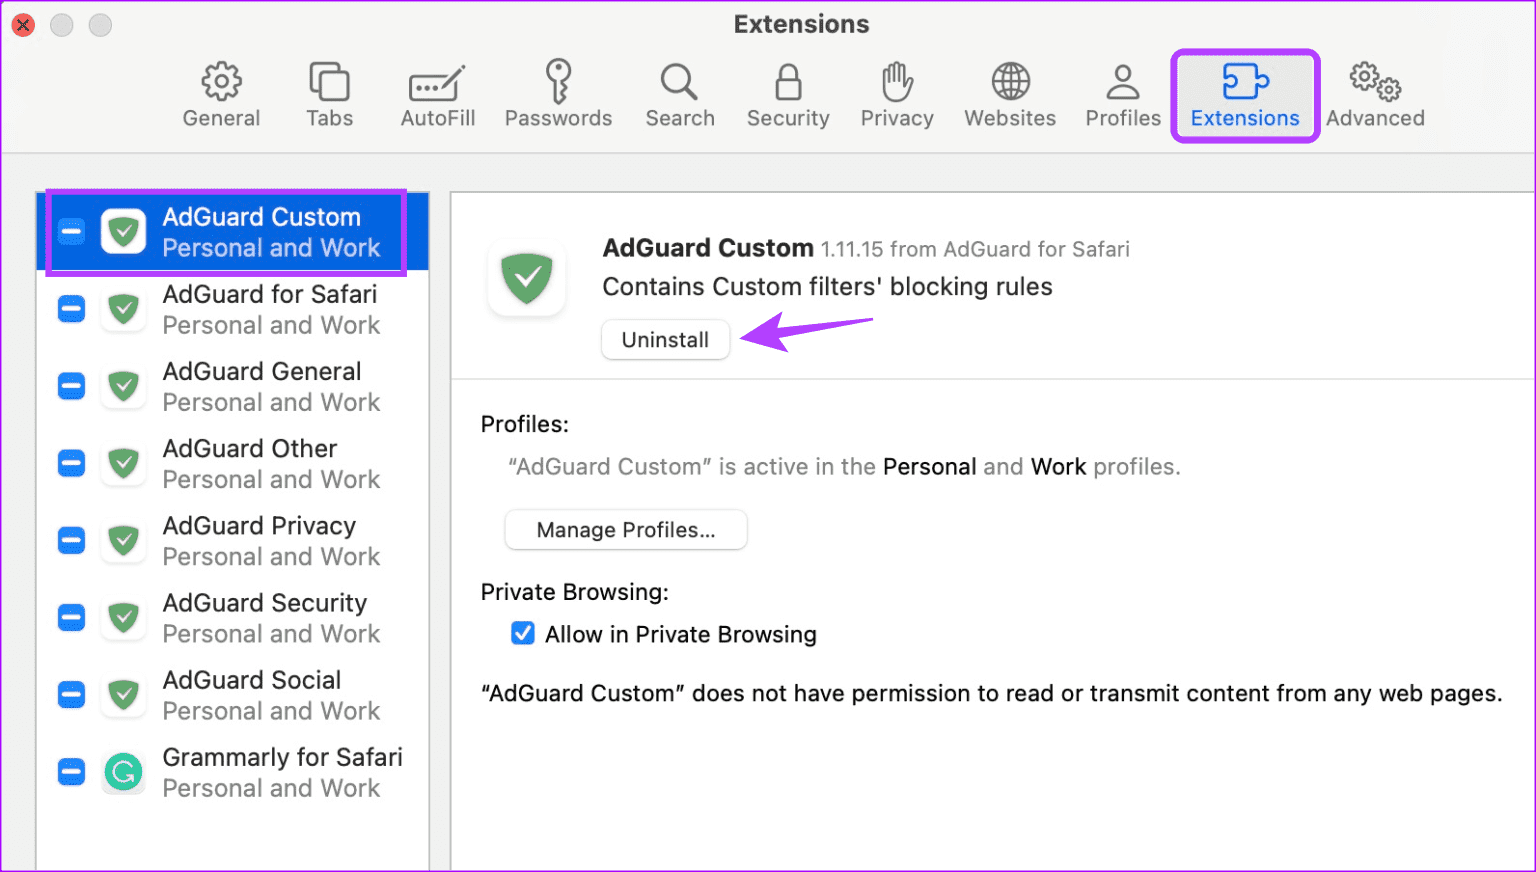
Task: Select the Websites settings icon
Action: pyautogui.click(x=1009, y=93)
